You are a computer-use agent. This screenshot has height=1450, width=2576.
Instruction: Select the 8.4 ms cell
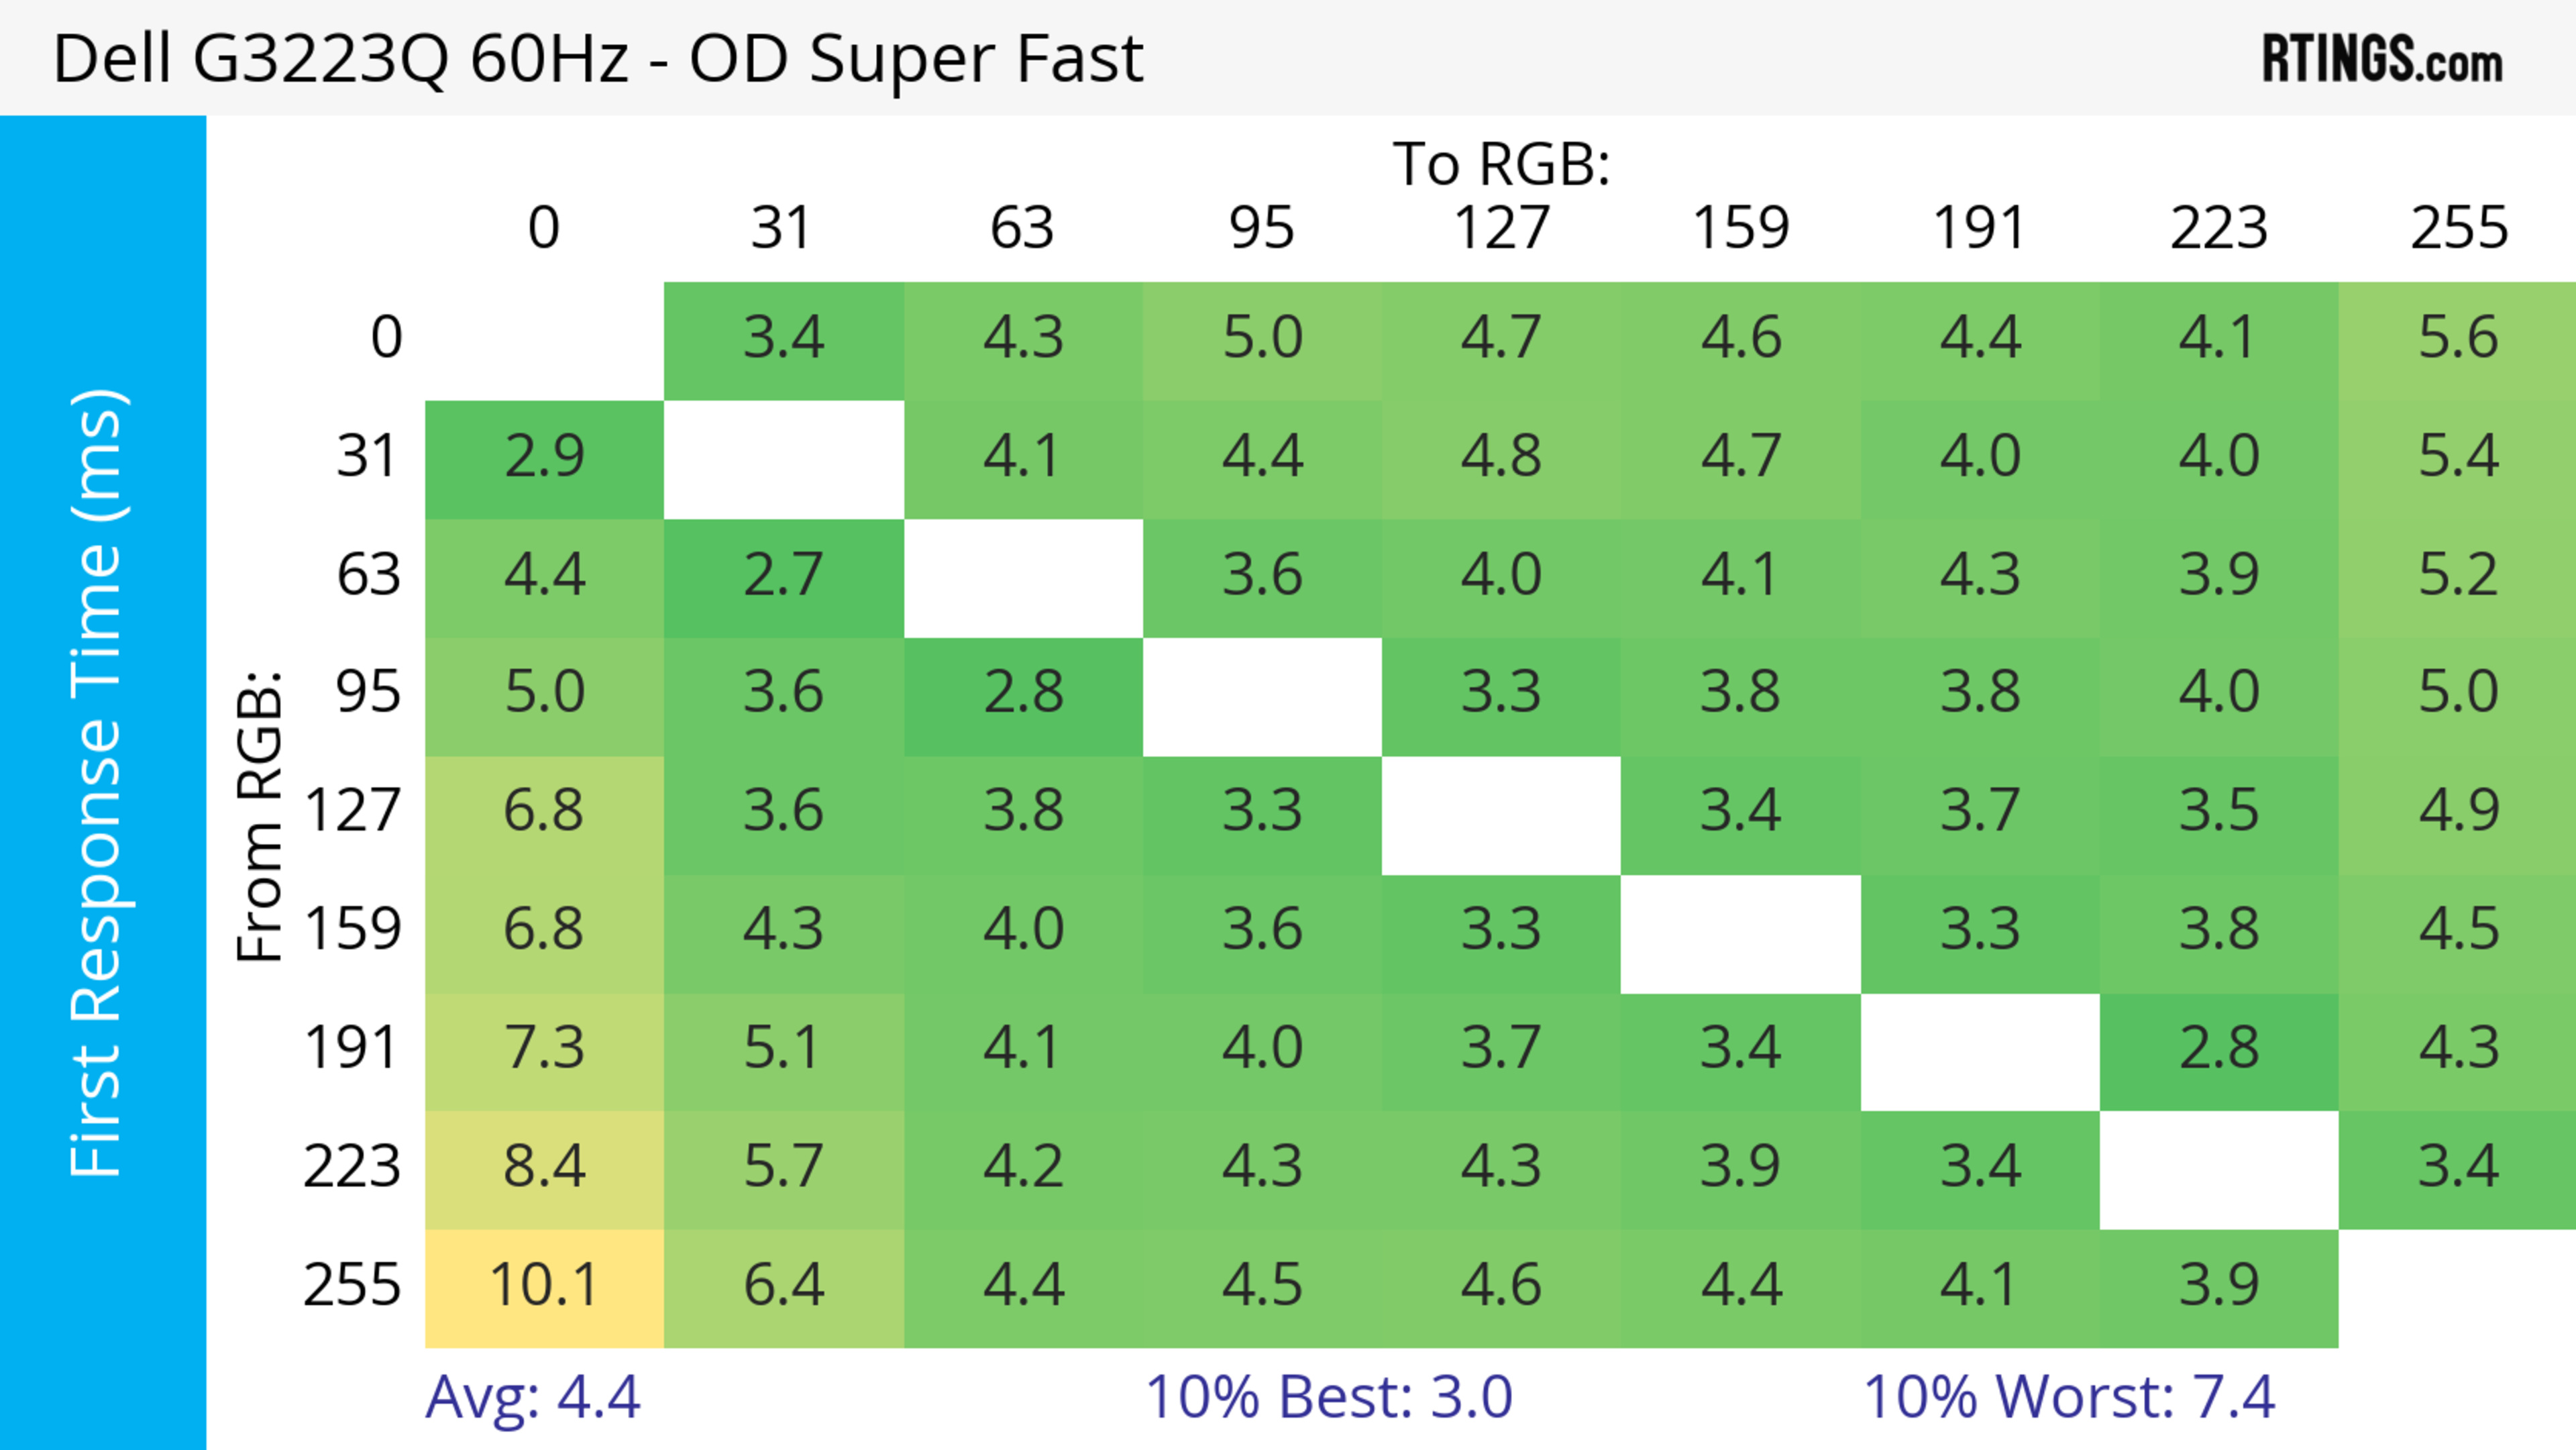tap(544, 1167)
